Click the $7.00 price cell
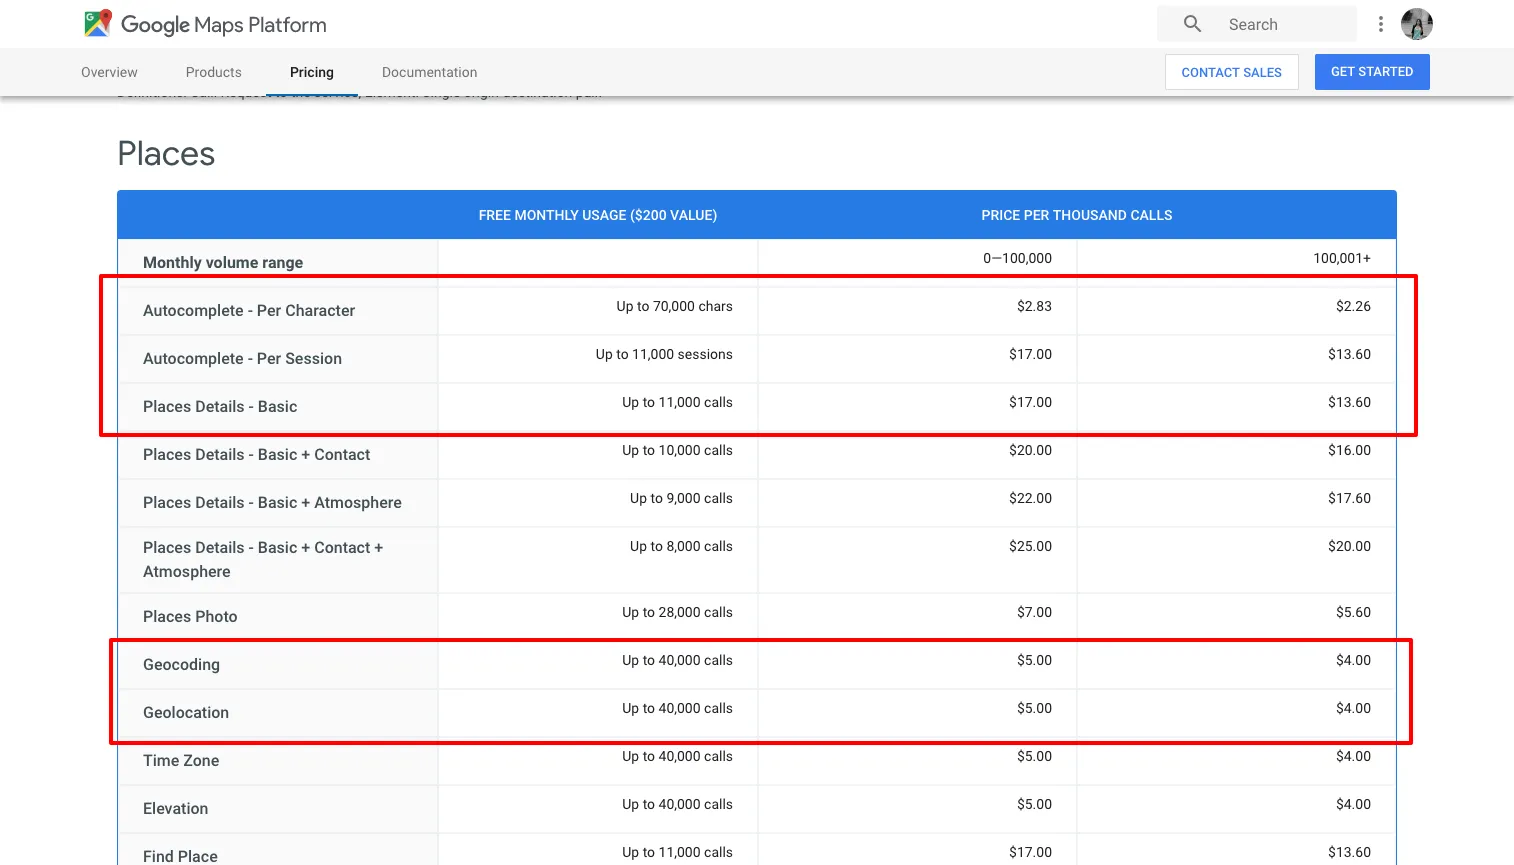The height and width of the screenshot is (865, 1514). pos(1035,612)
